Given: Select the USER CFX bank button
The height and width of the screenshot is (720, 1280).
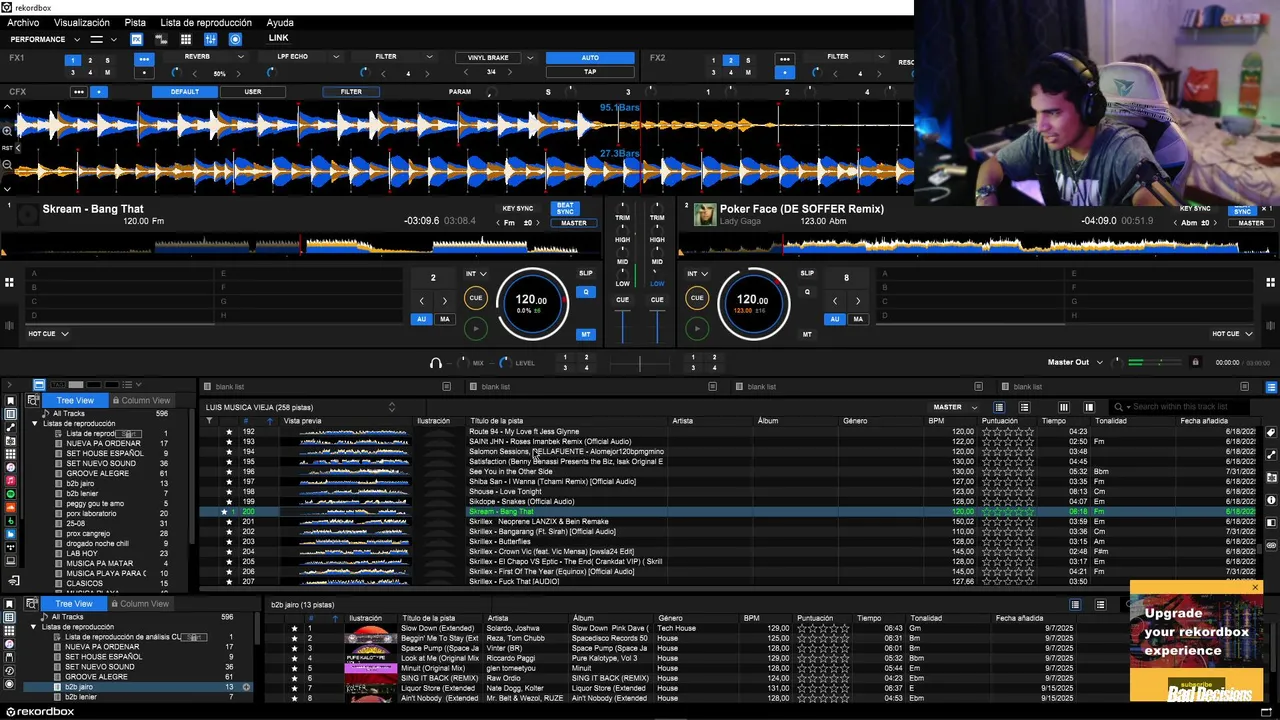Looking at the screenshot, I should (253, 92).
